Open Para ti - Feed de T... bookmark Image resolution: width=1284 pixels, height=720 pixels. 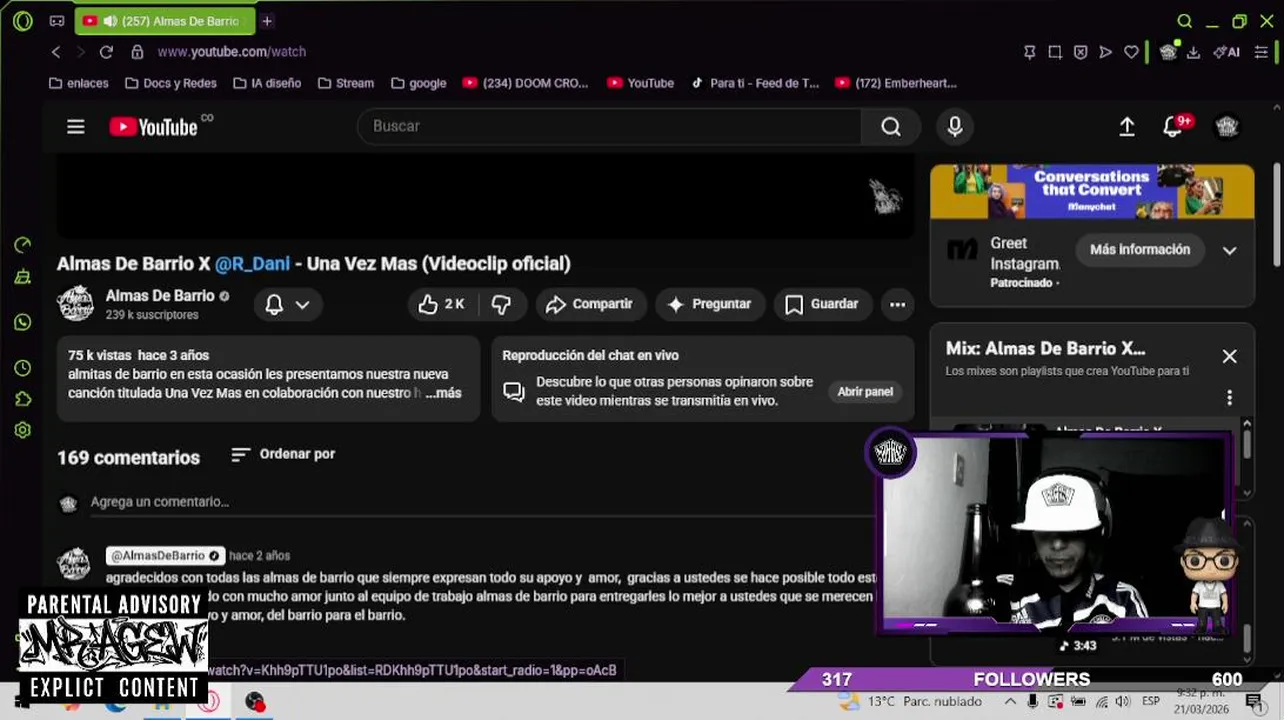pyautogui.click(x=755, y=83)
